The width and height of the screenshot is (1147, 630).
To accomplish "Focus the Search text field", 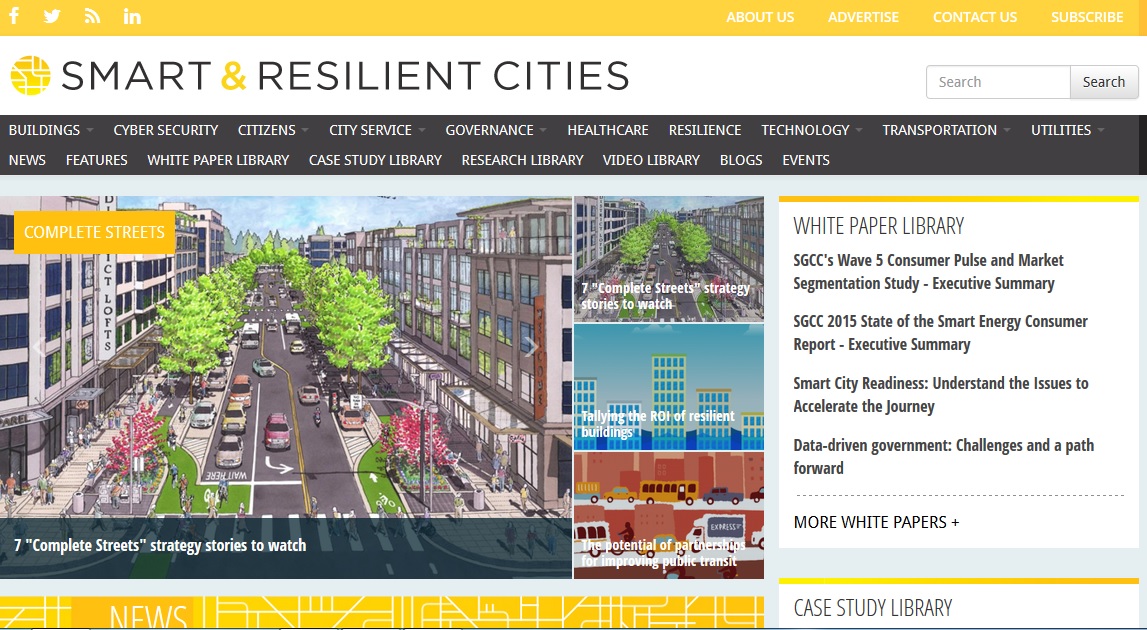I will click(x=999, y=82).
